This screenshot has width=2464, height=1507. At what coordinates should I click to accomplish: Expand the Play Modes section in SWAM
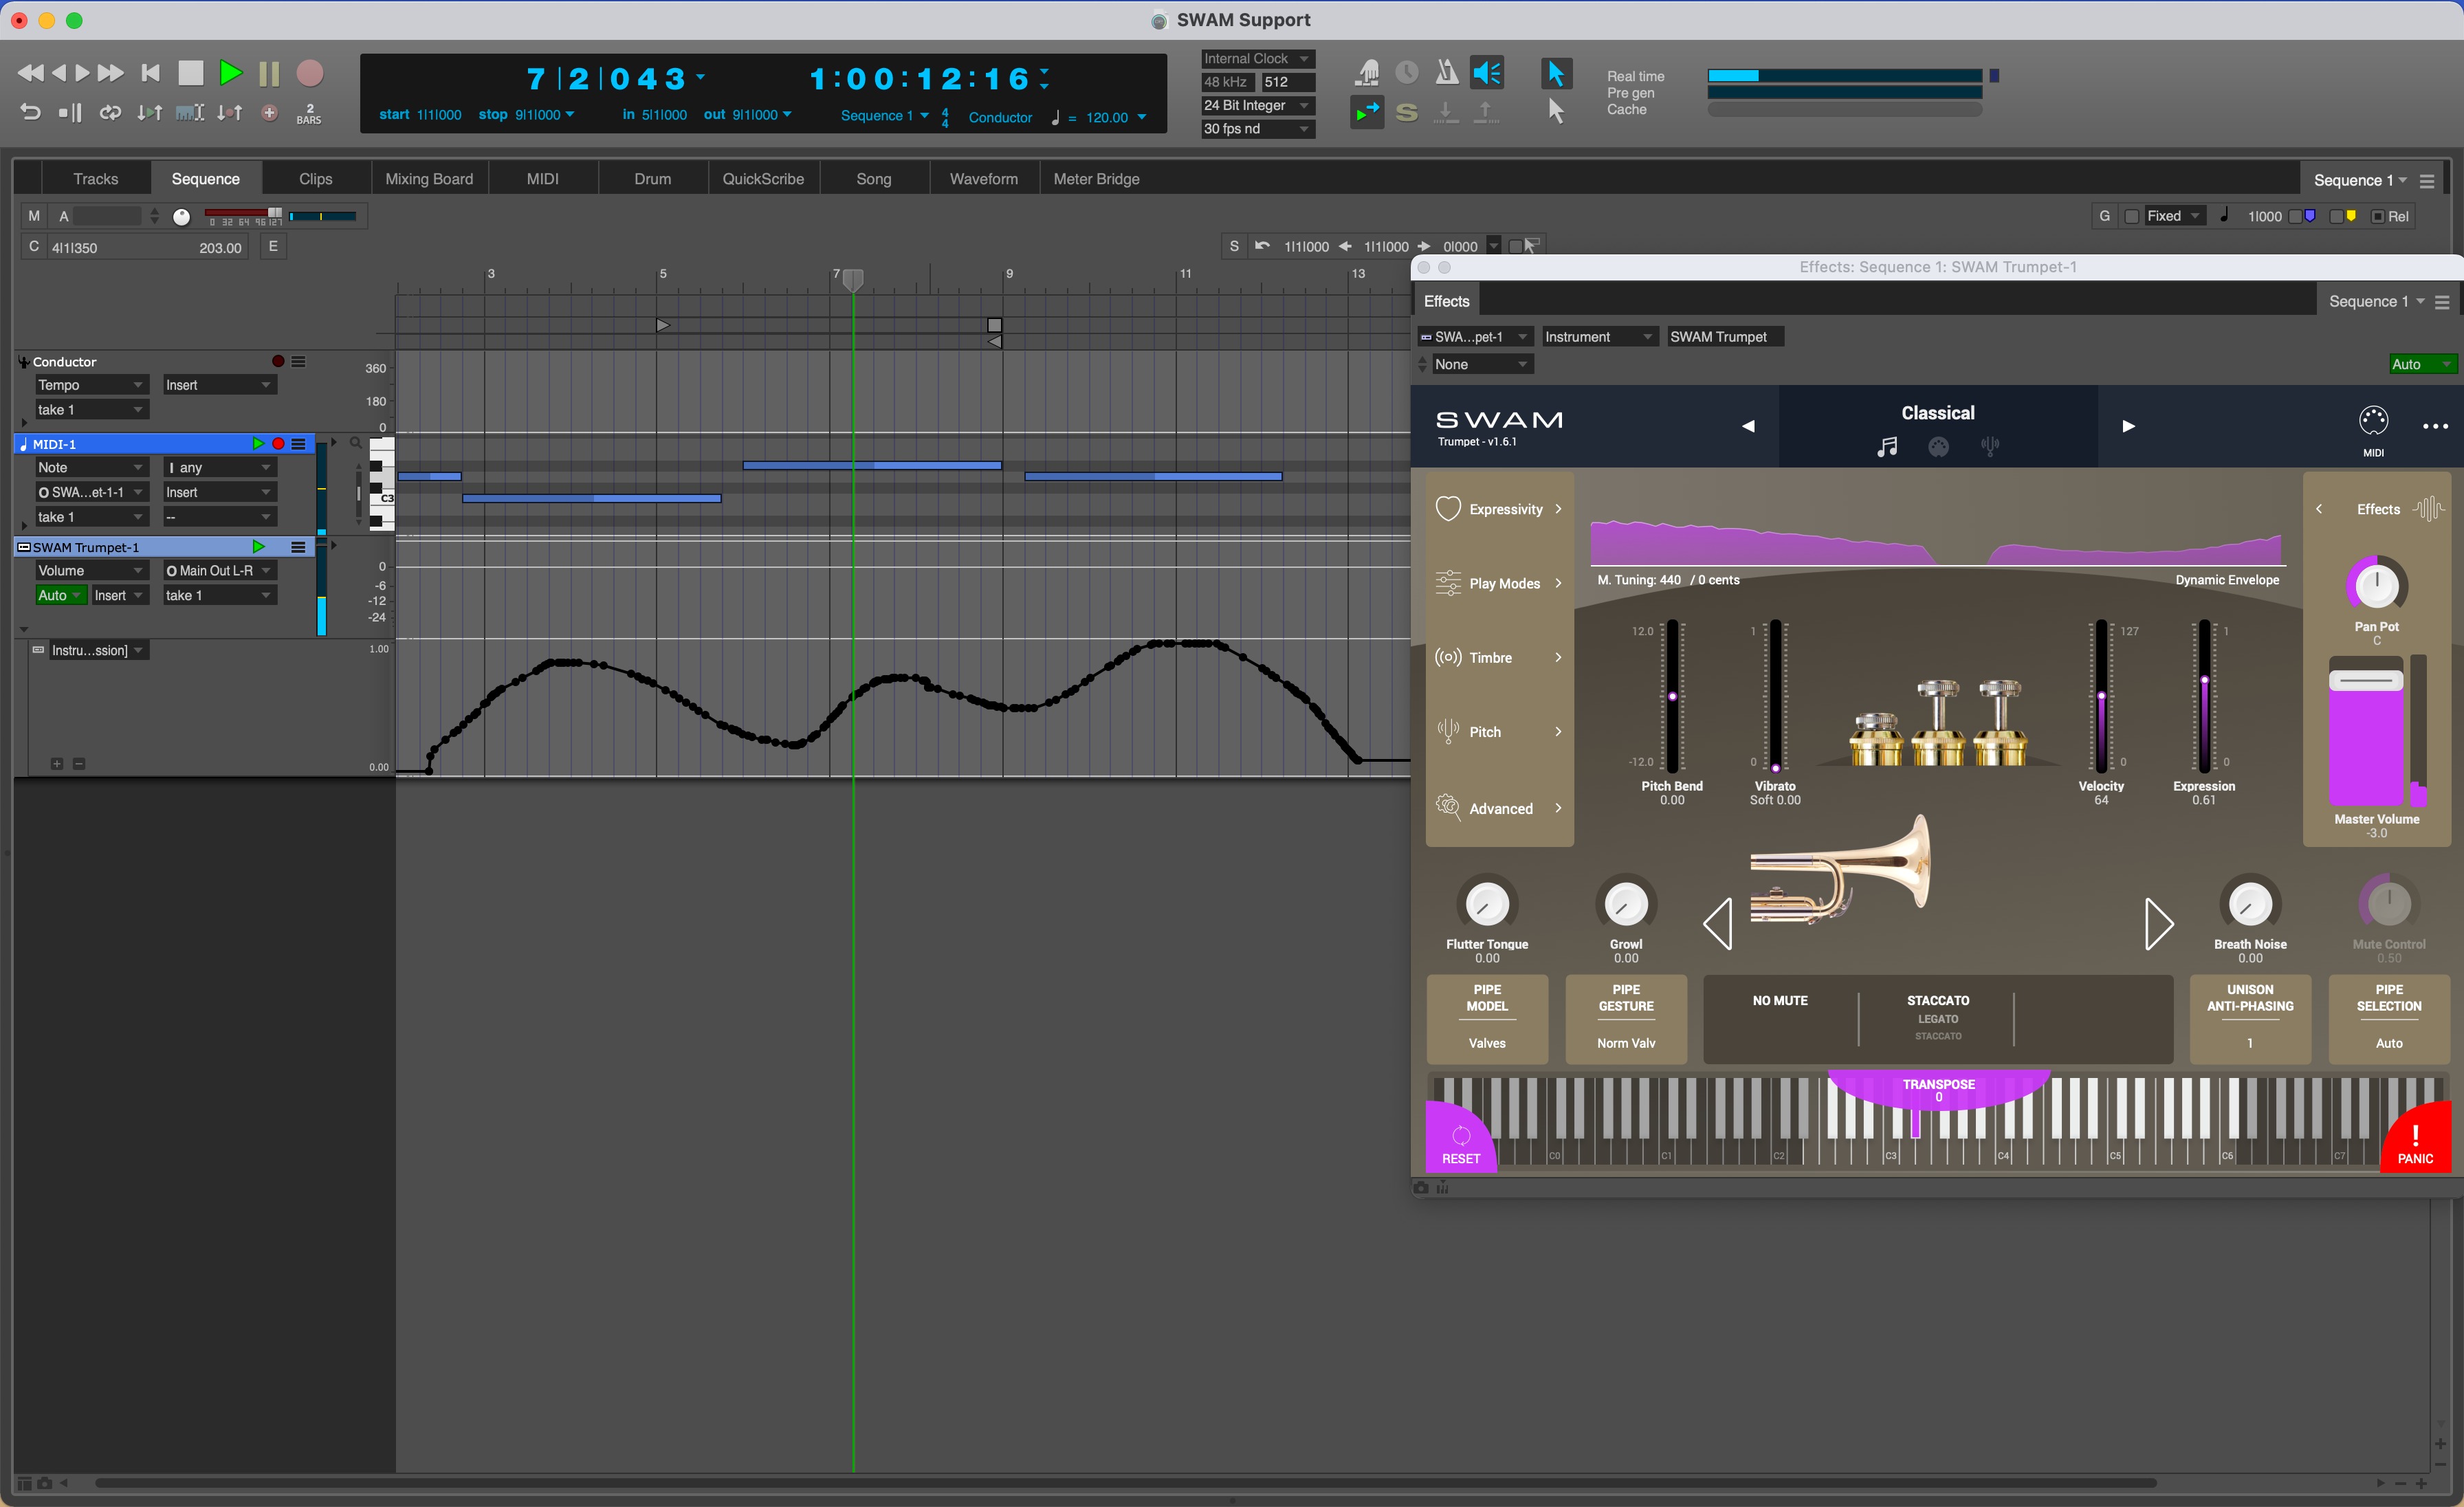(1499, 584)
